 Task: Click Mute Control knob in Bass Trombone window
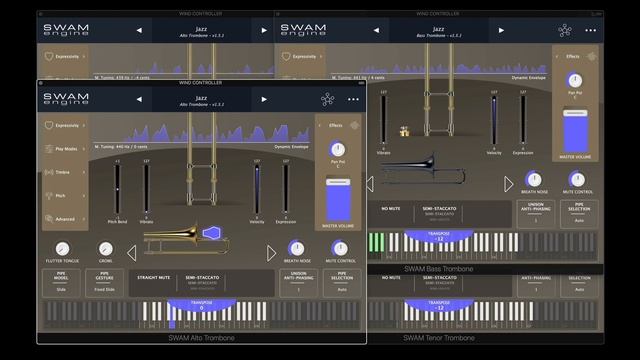[577, 179]
